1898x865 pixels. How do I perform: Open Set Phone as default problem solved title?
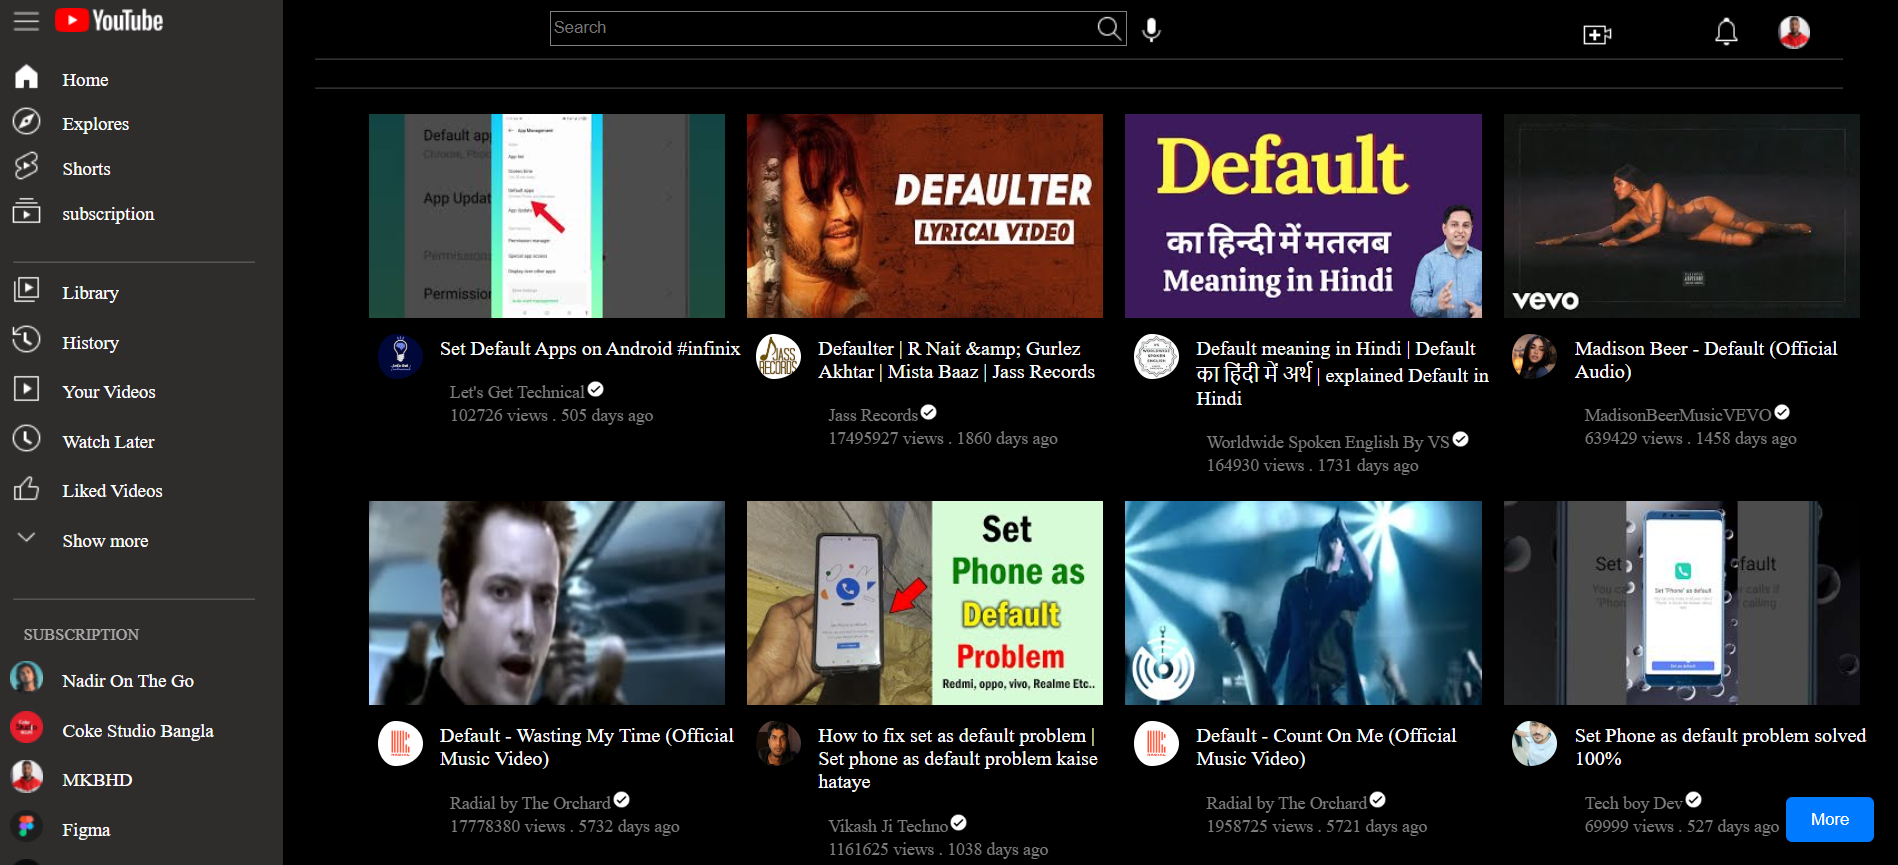click(1720, 747)
